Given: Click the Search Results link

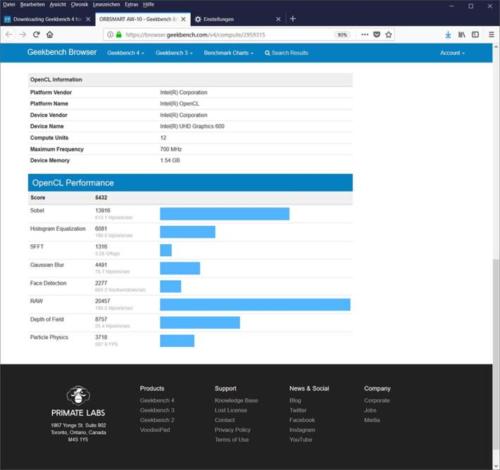Looking at the screenshot, I should 286,53.
